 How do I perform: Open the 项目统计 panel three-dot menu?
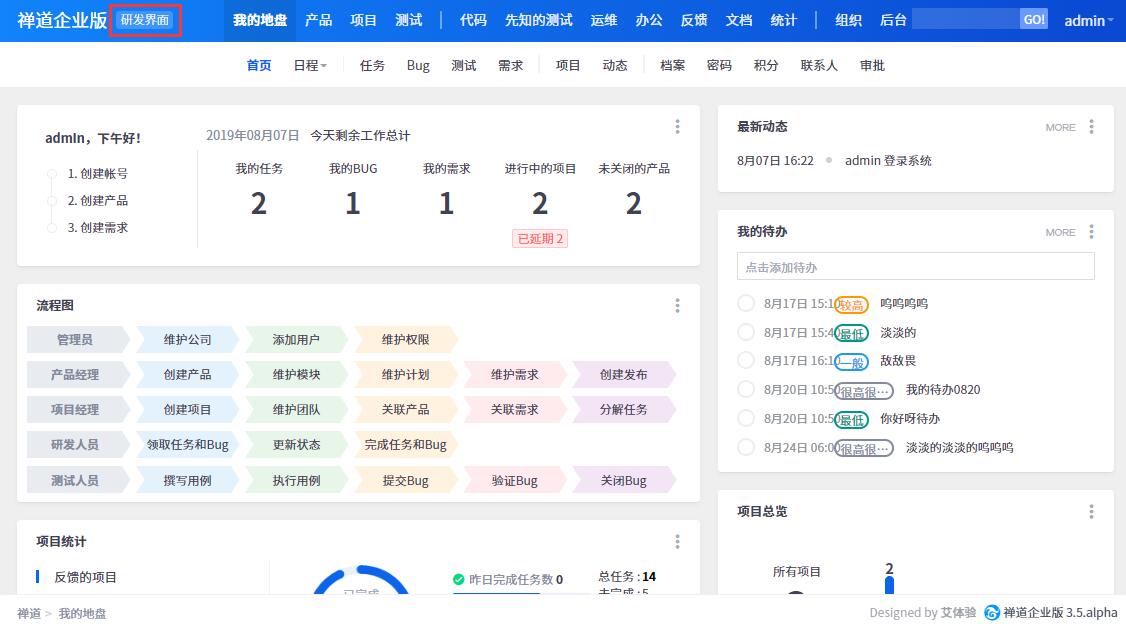tap(677, 542)
